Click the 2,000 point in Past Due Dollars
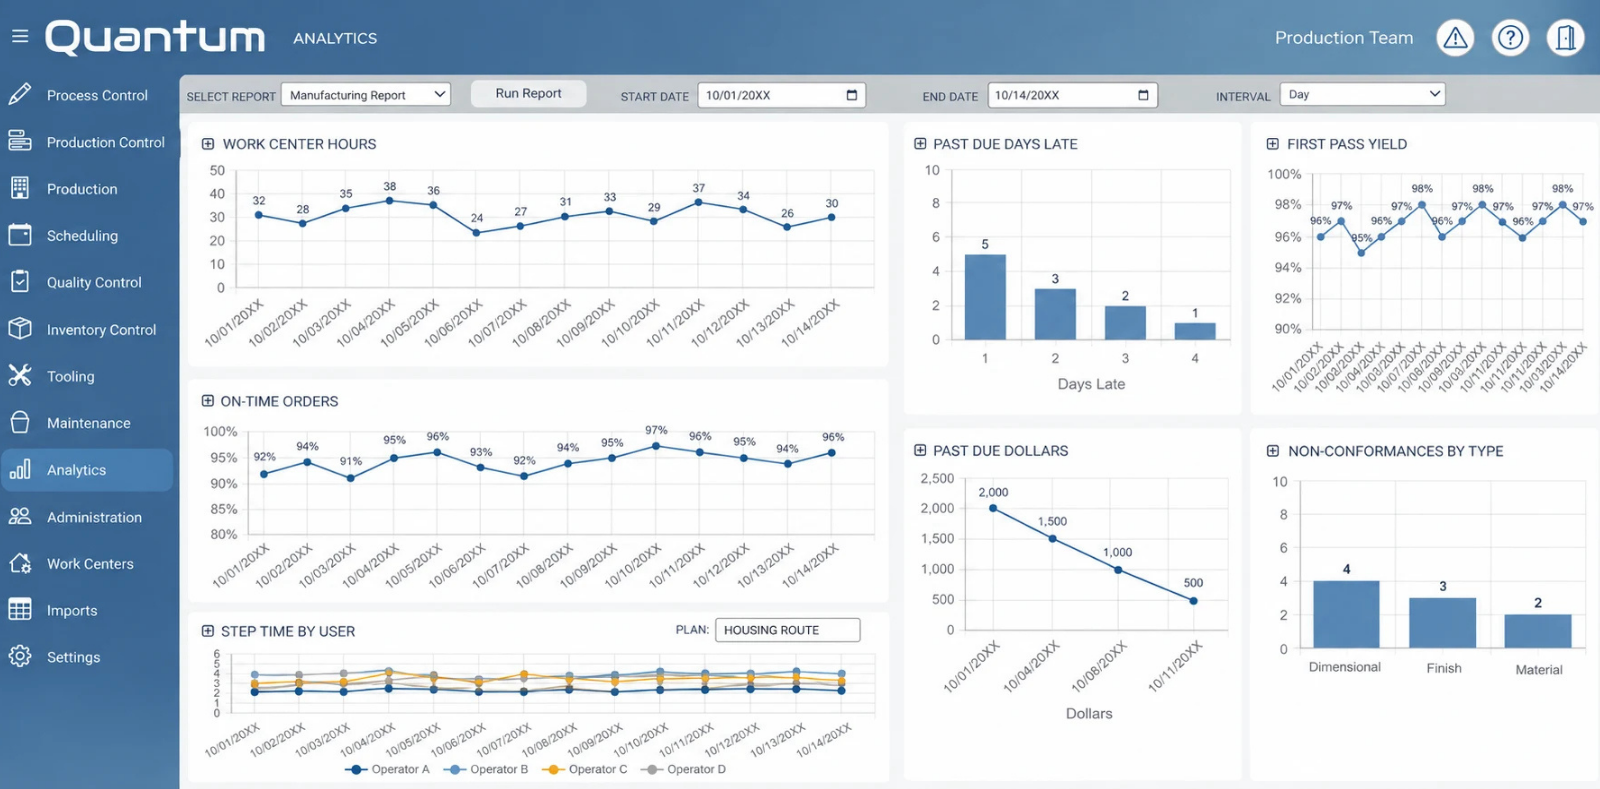 [993, 509]
